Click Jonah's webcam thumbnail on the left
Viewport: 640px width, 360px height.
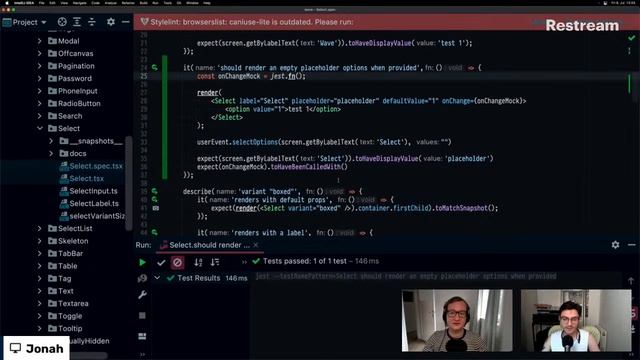[x=457, y=320]
